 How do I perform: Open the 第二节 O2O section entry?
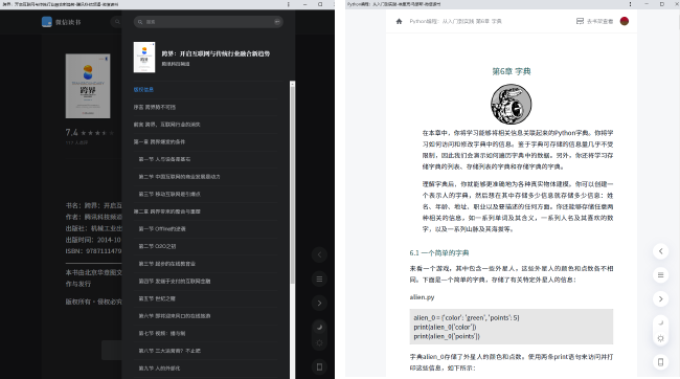[x=157, y=246]
